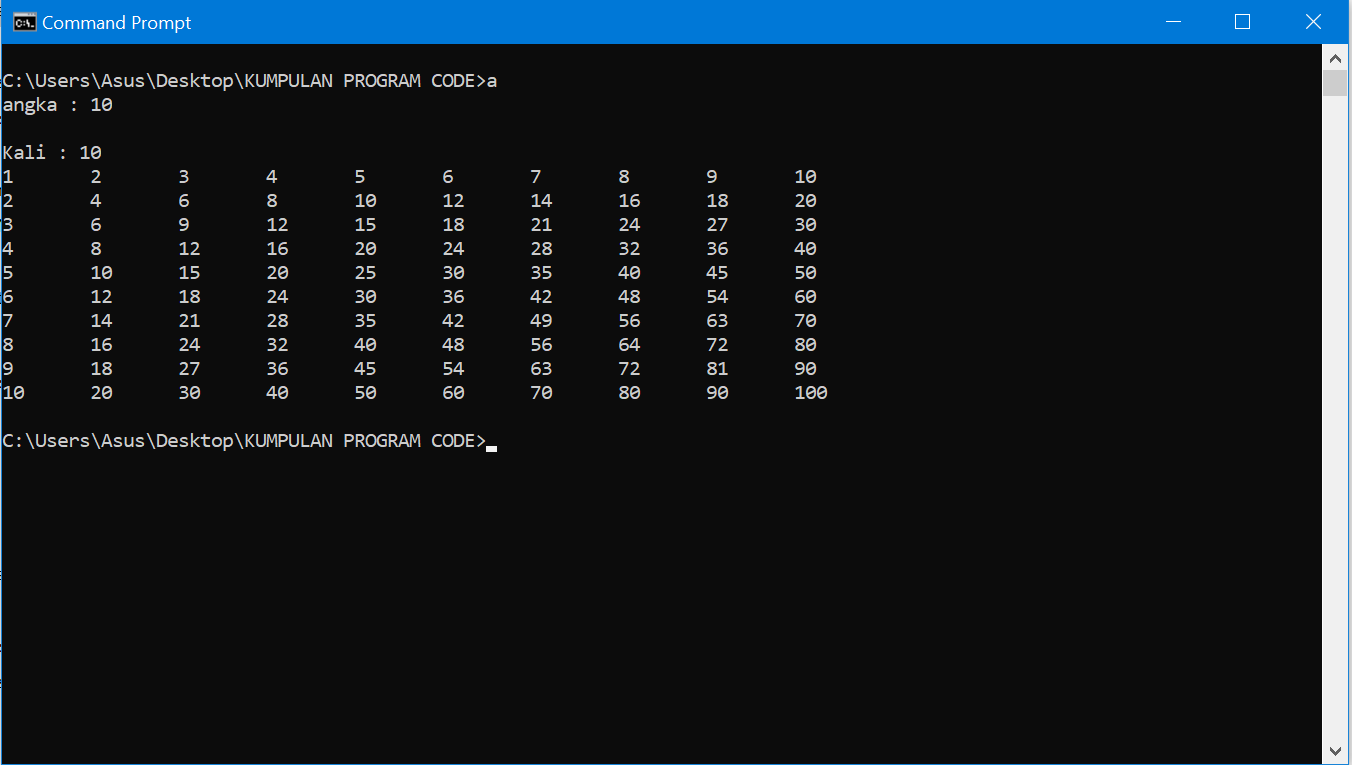
Task: Click 27 in the row starting with 3
Action: 717,225
